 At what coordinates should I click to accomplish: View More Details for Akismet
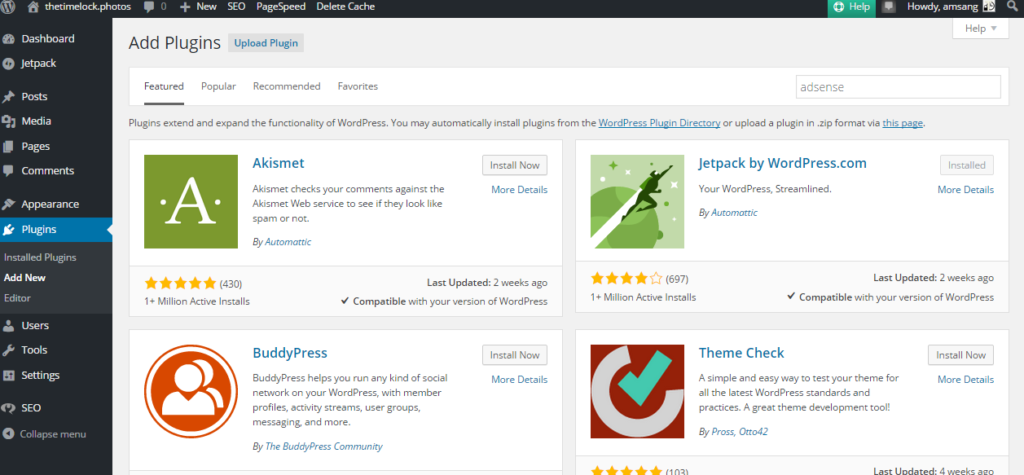click(x=519, y=190)
